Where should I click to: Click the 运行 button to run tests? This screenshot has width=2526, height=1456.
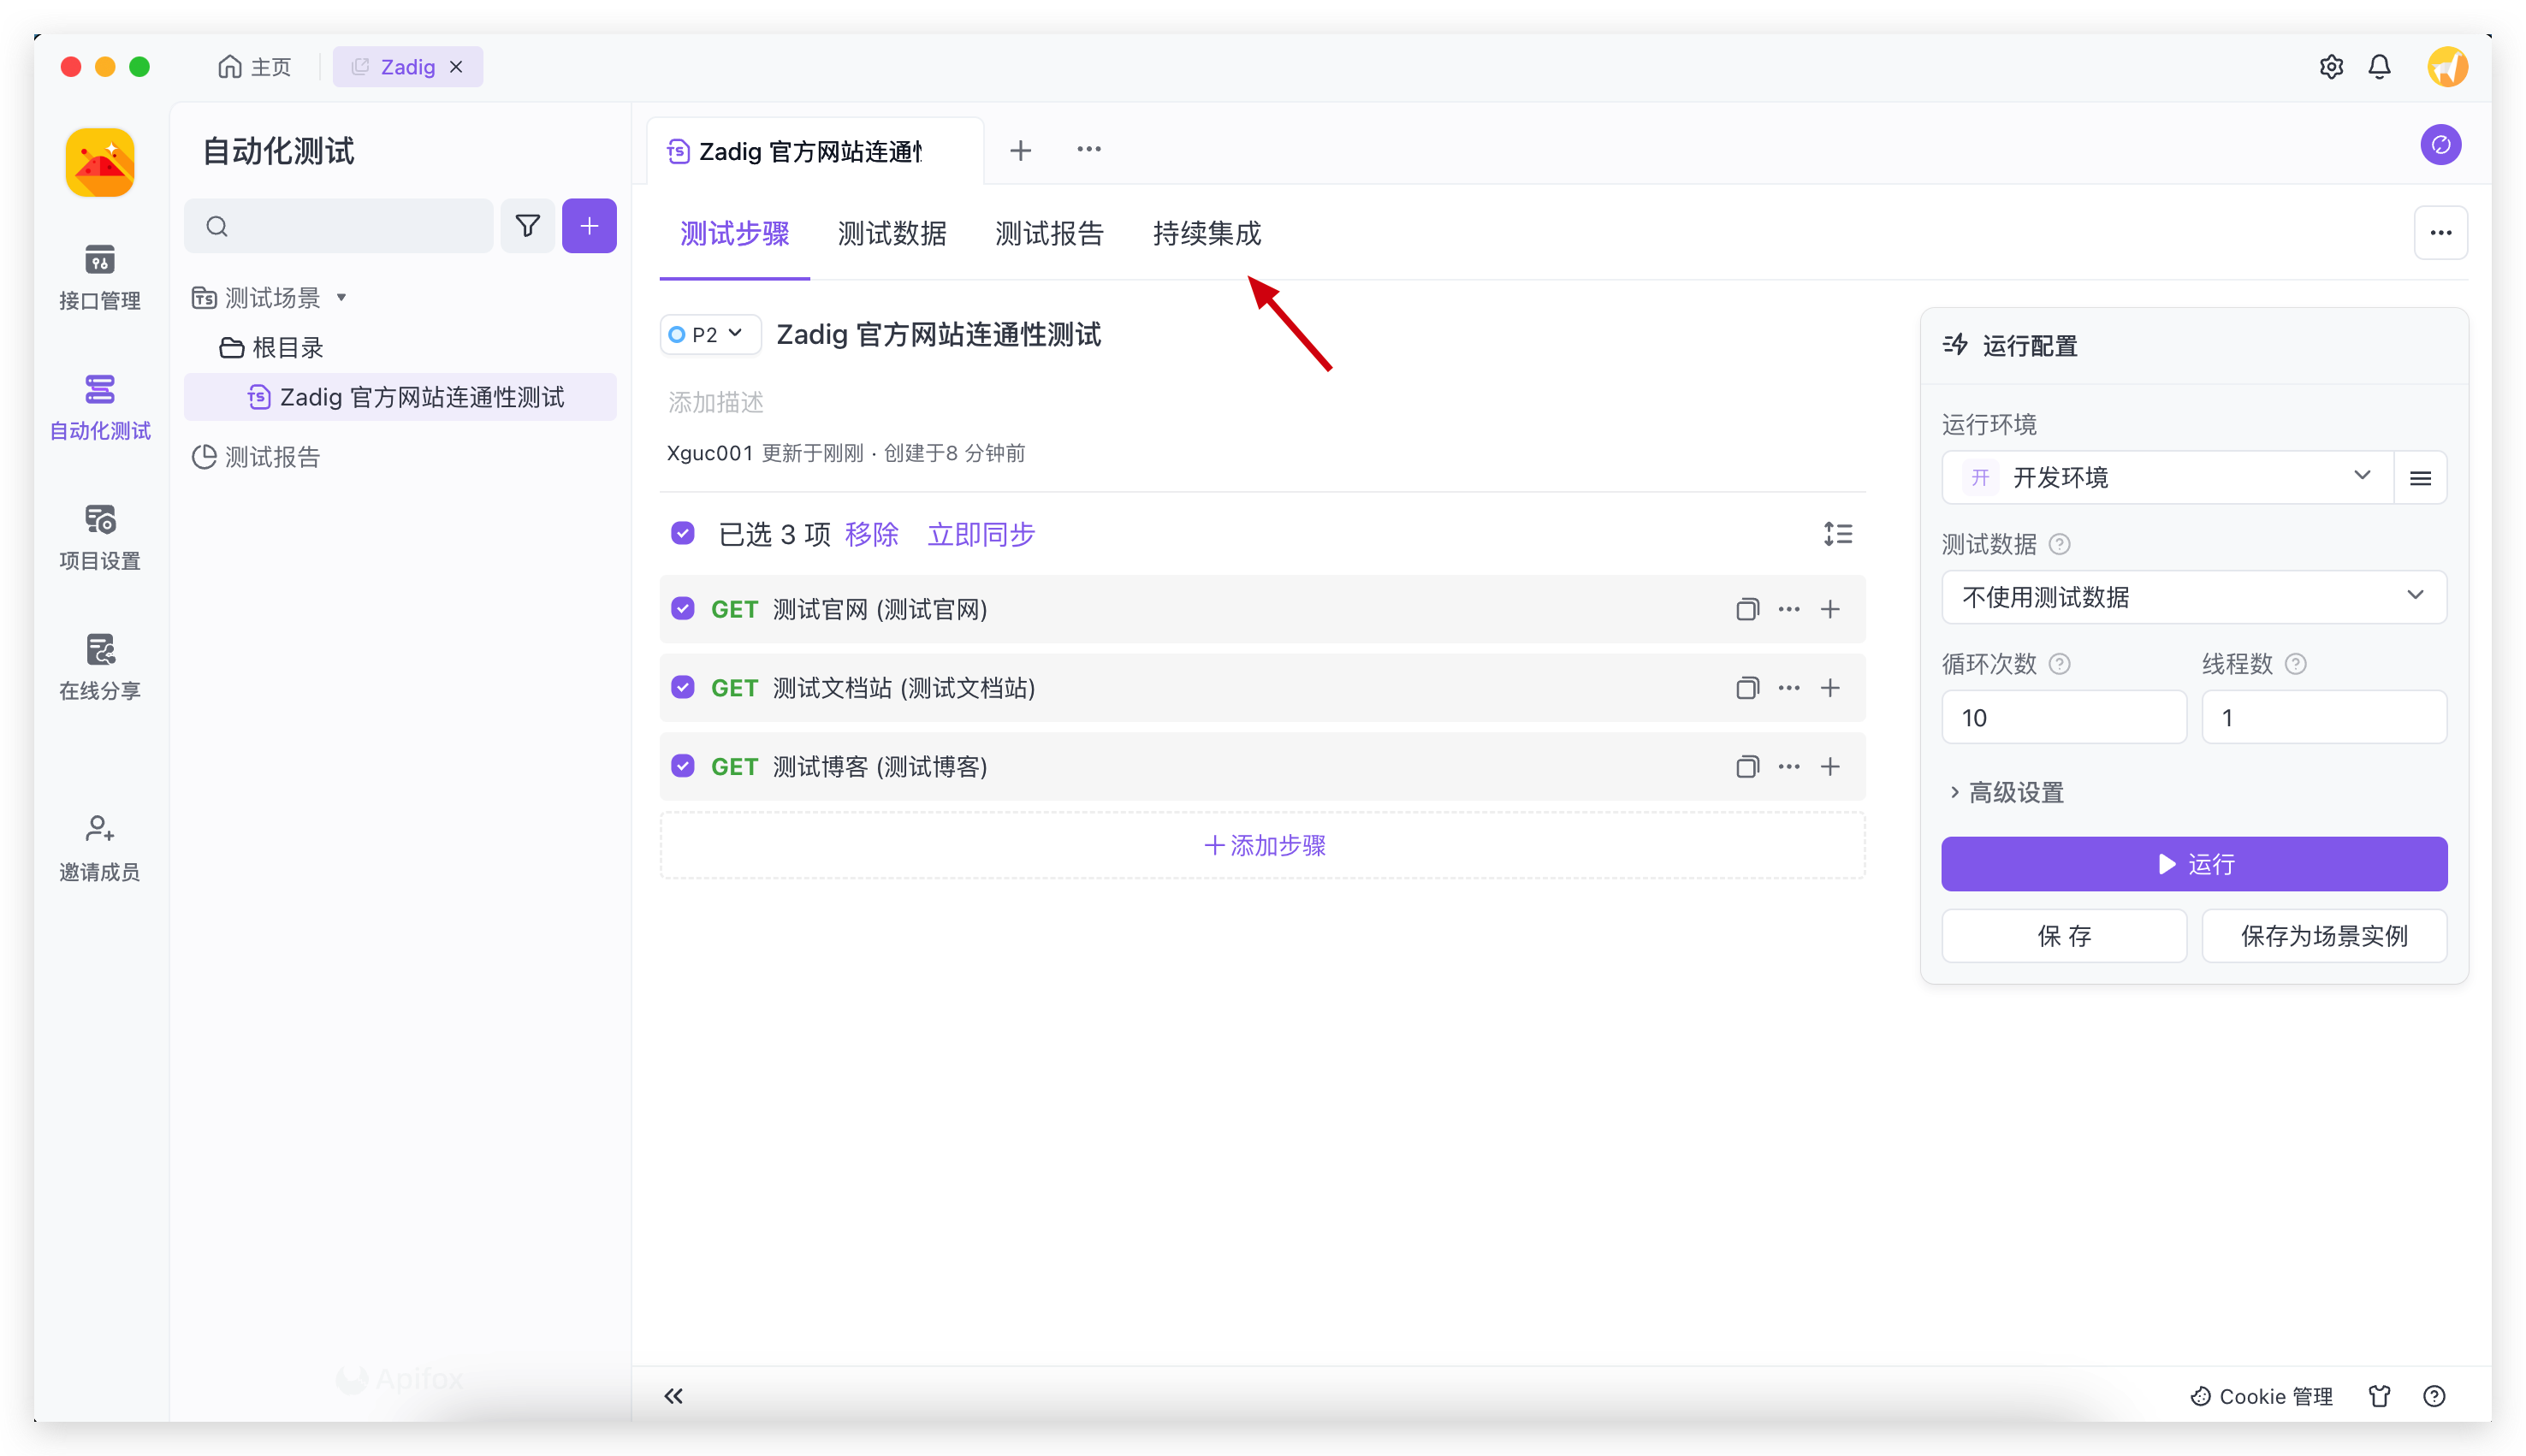pyautogui.click(x=2192, y=863)
